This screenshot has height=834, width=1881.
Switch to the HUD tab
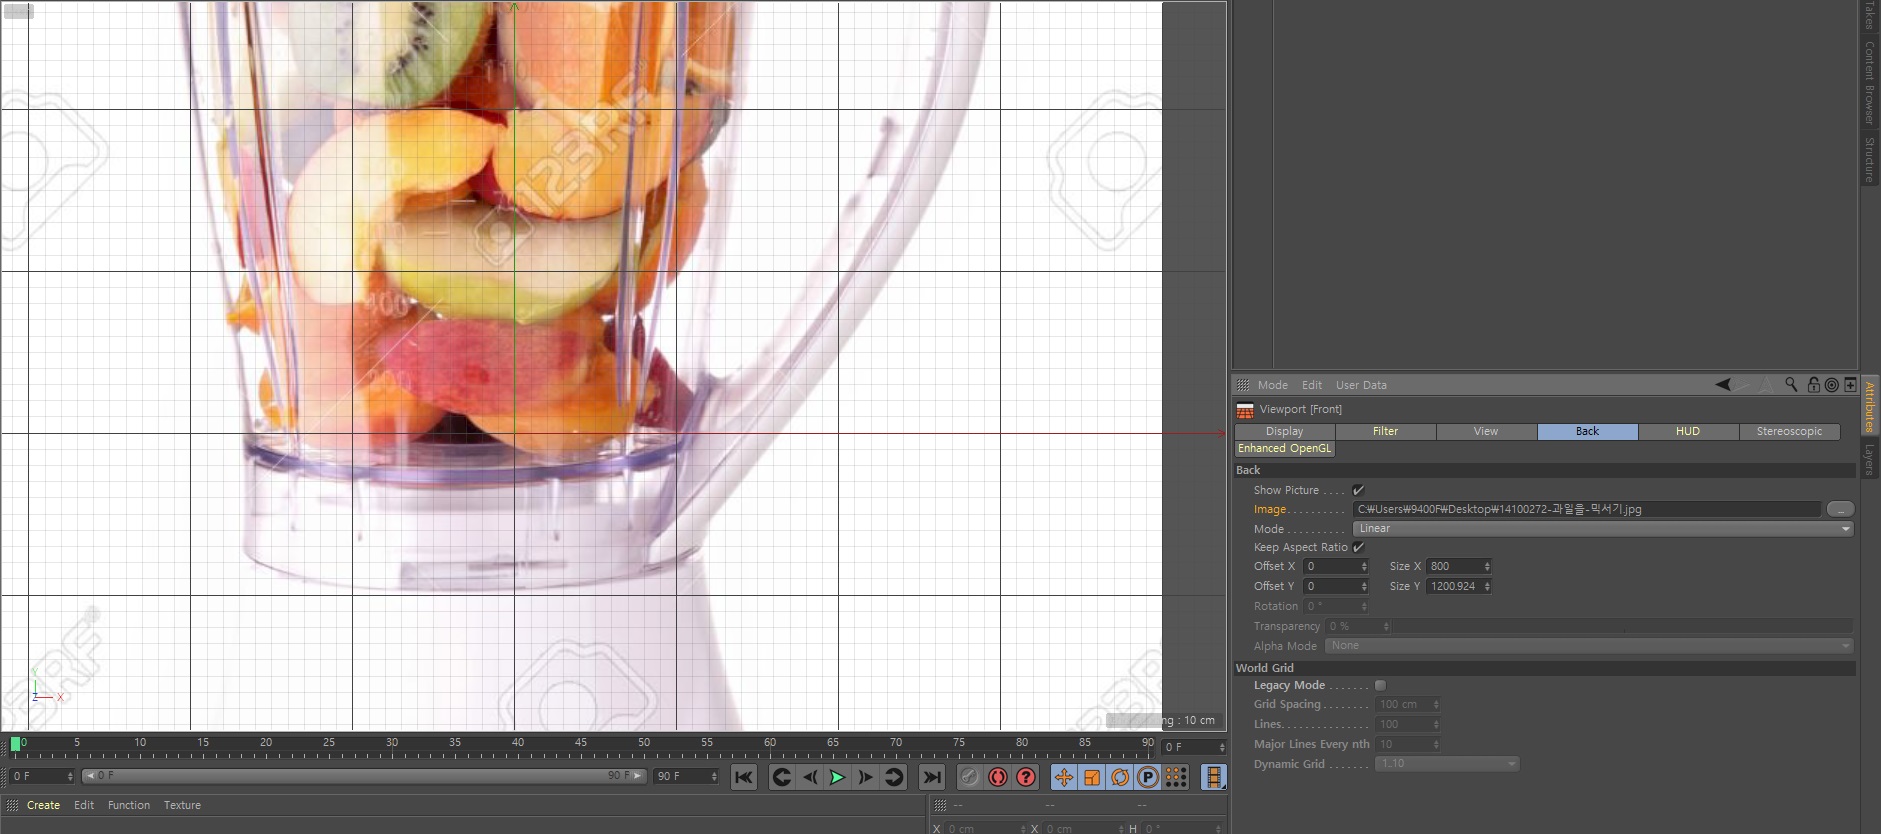point(1688,431)
